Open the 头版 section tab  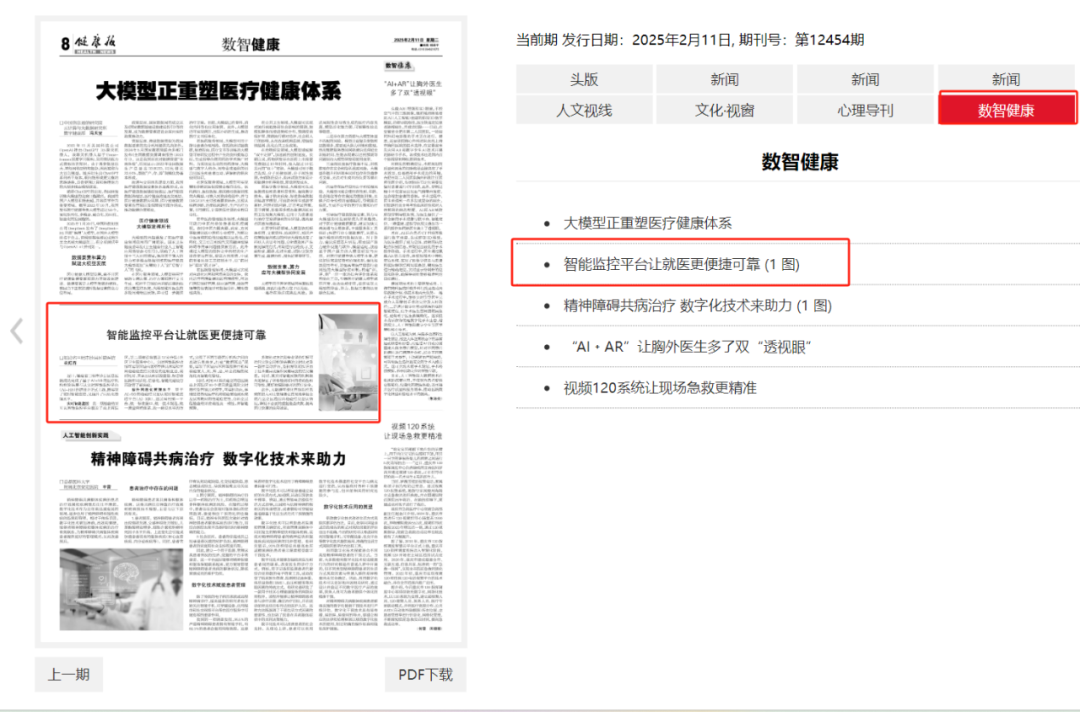(584, 79)
